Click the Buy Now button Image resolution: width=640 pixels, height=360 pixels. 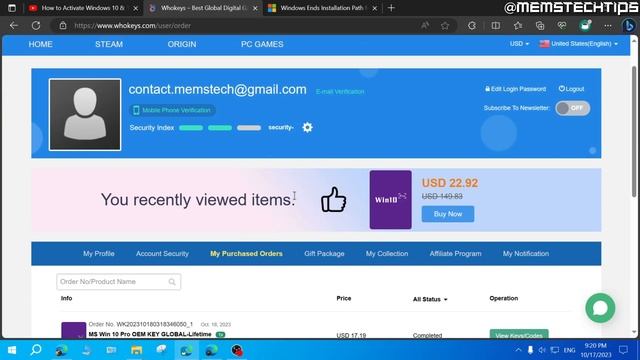448,214
